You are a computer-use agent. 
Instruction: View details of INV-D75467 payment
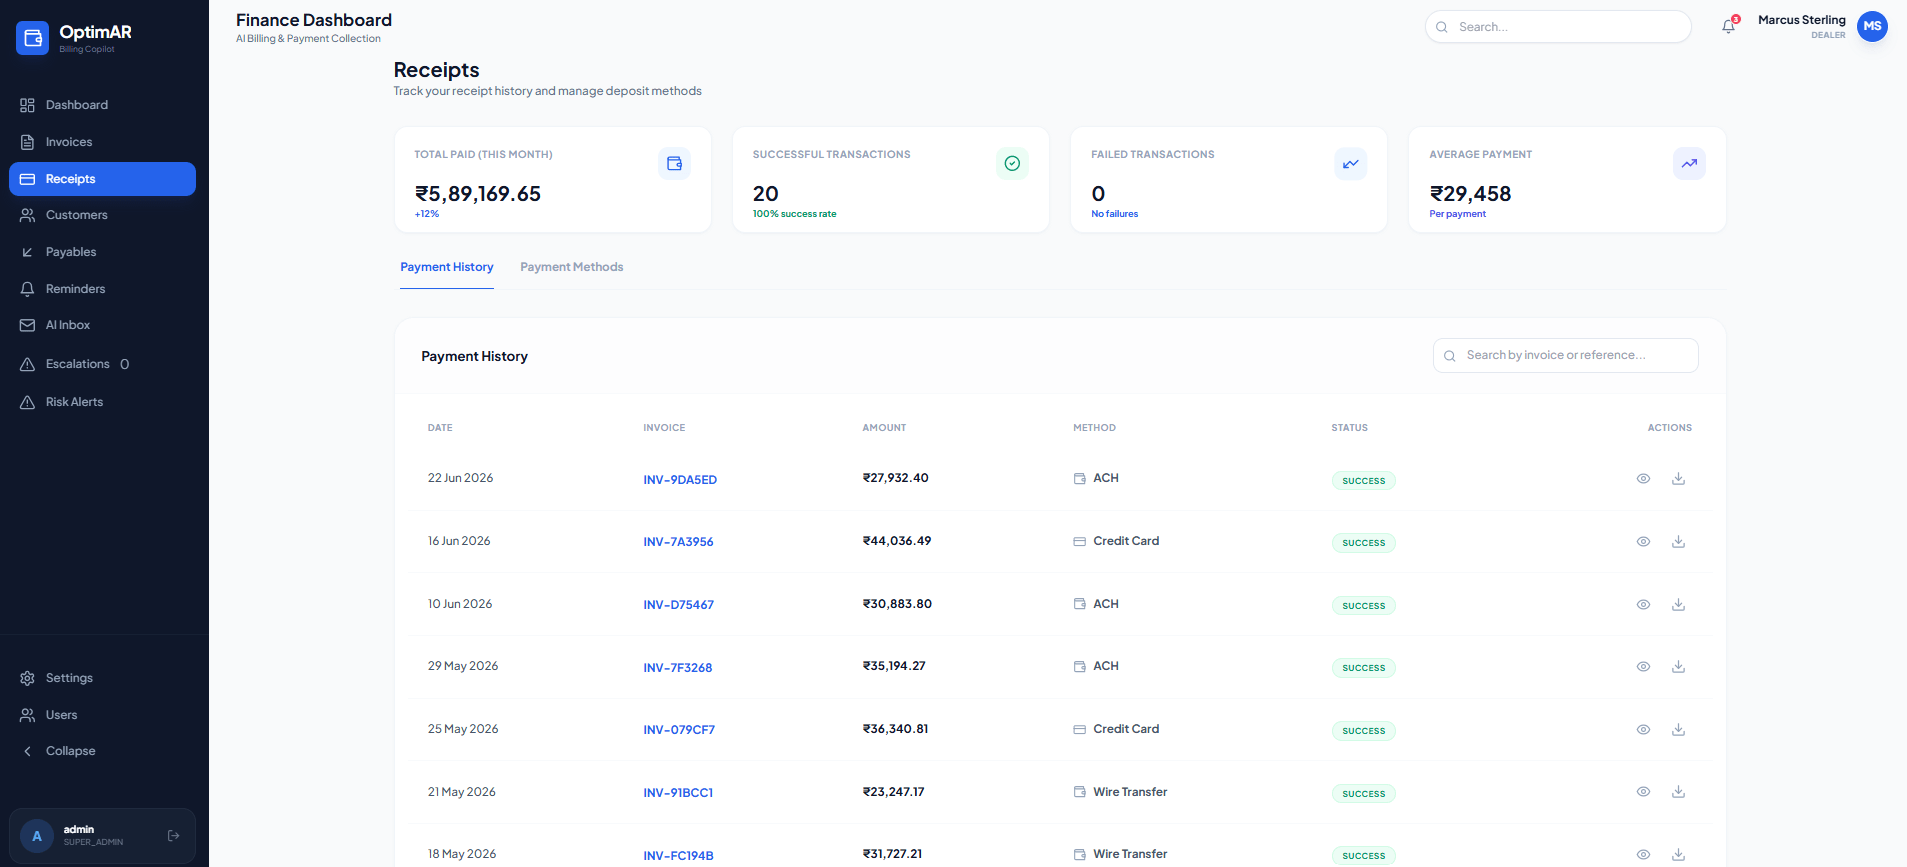1643,605
